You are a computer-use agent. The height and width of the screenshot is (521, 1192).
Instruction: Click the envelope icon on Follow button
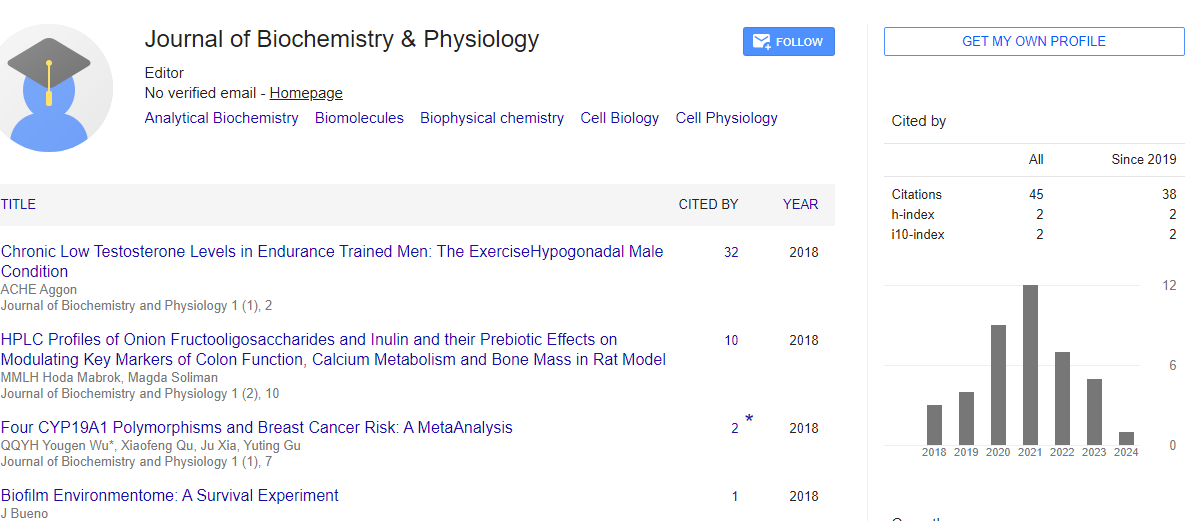[761, 42]
